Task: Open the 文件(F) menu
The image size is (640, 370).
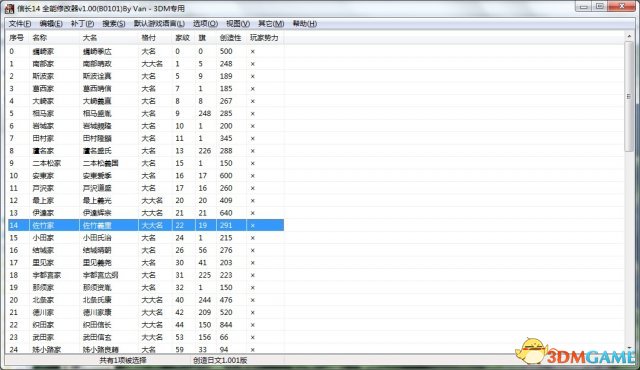Action: pos(20,24)
